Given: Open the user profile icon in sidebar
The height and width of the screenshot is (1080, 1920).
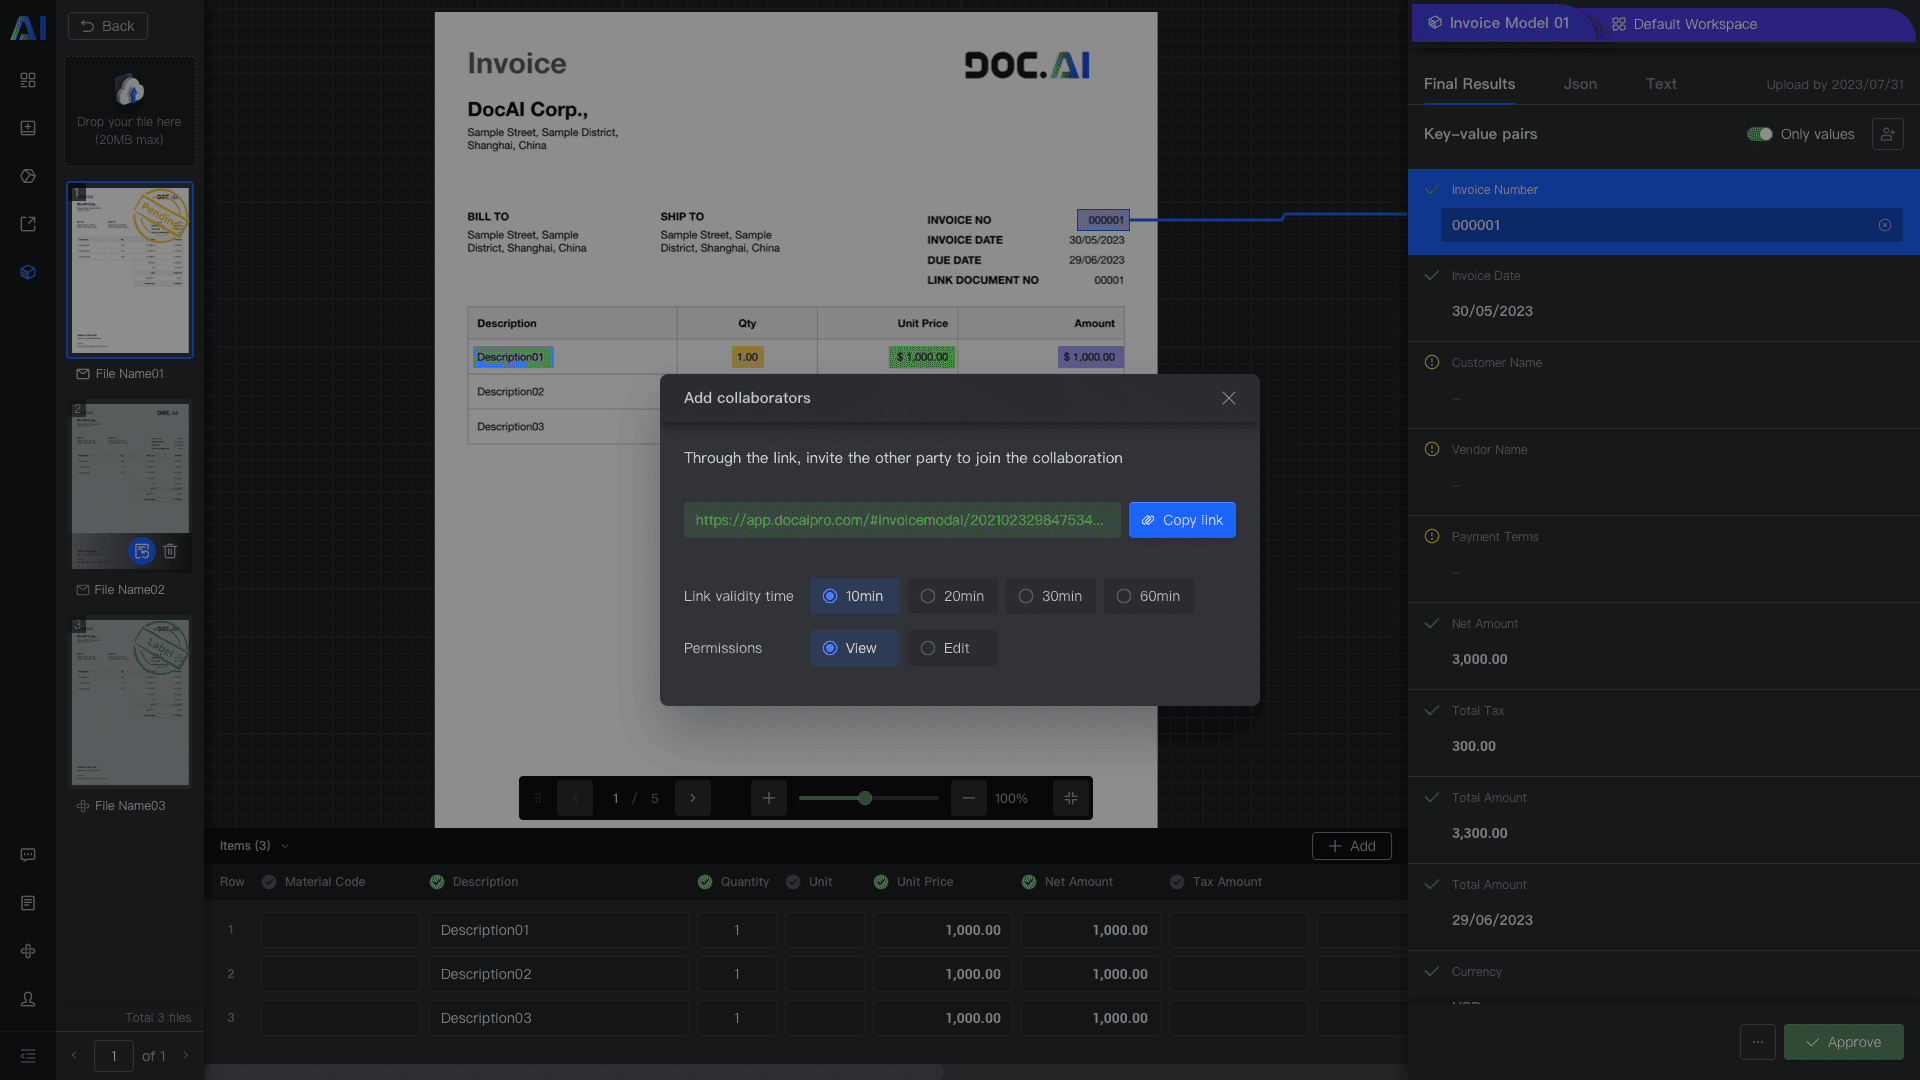Looking at the screenshot, I should (x=28, y=999).
